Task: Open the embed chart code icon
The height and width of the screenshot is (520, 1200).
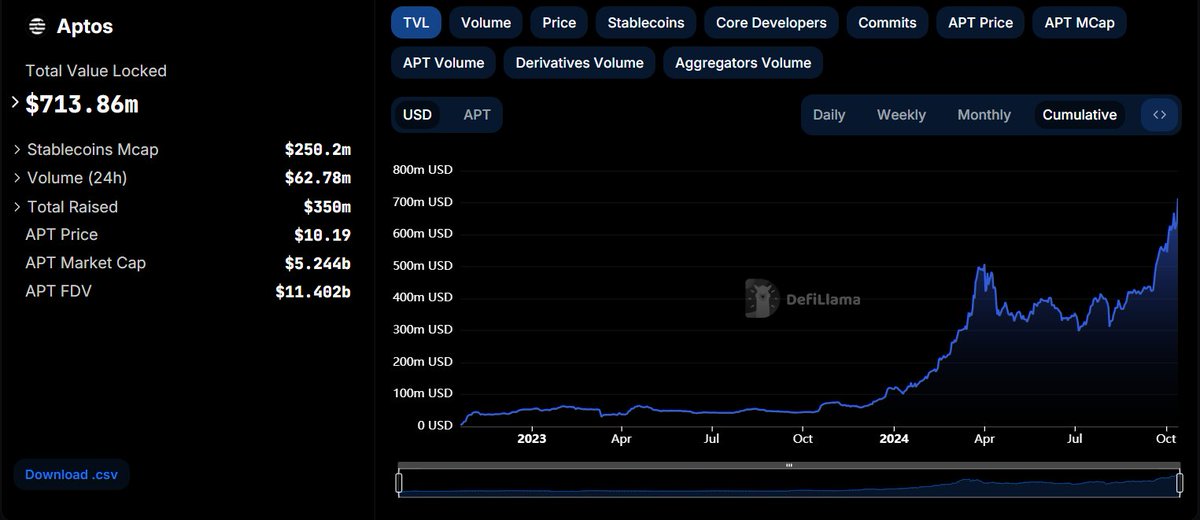Action: coord(1159,115)
